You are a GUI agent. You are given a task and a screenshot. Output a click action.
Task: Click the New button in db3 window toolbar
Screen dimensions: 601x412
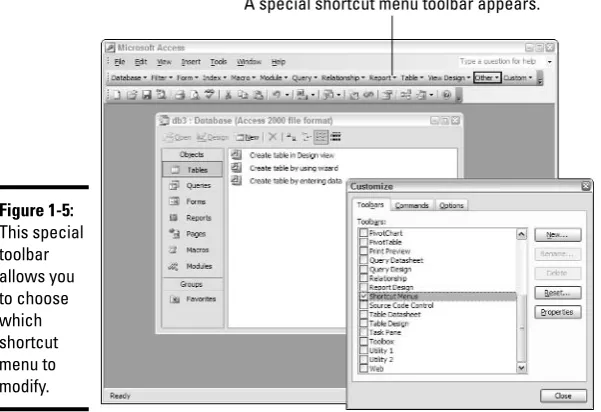[x=248, y=137]
